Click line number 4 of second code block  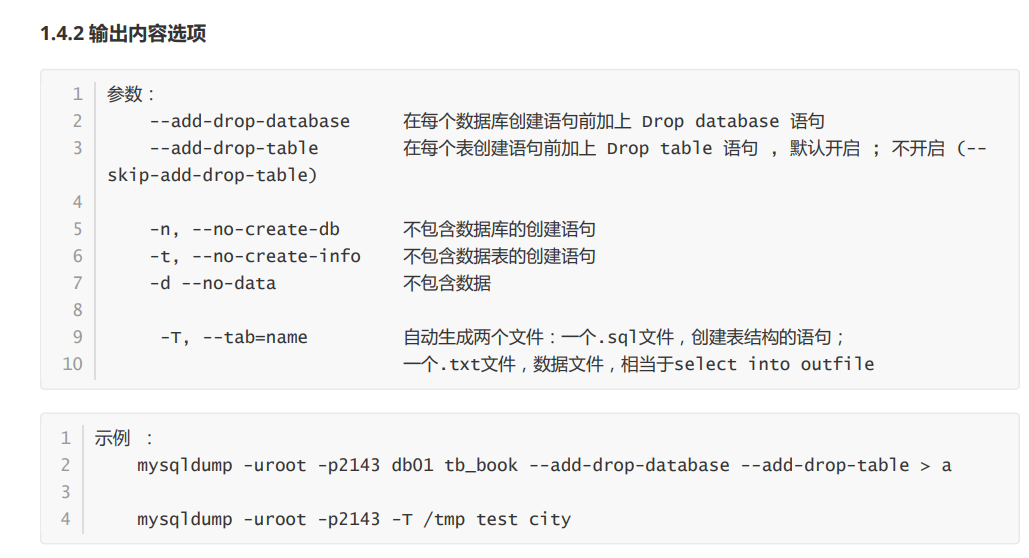click(66, 519)
